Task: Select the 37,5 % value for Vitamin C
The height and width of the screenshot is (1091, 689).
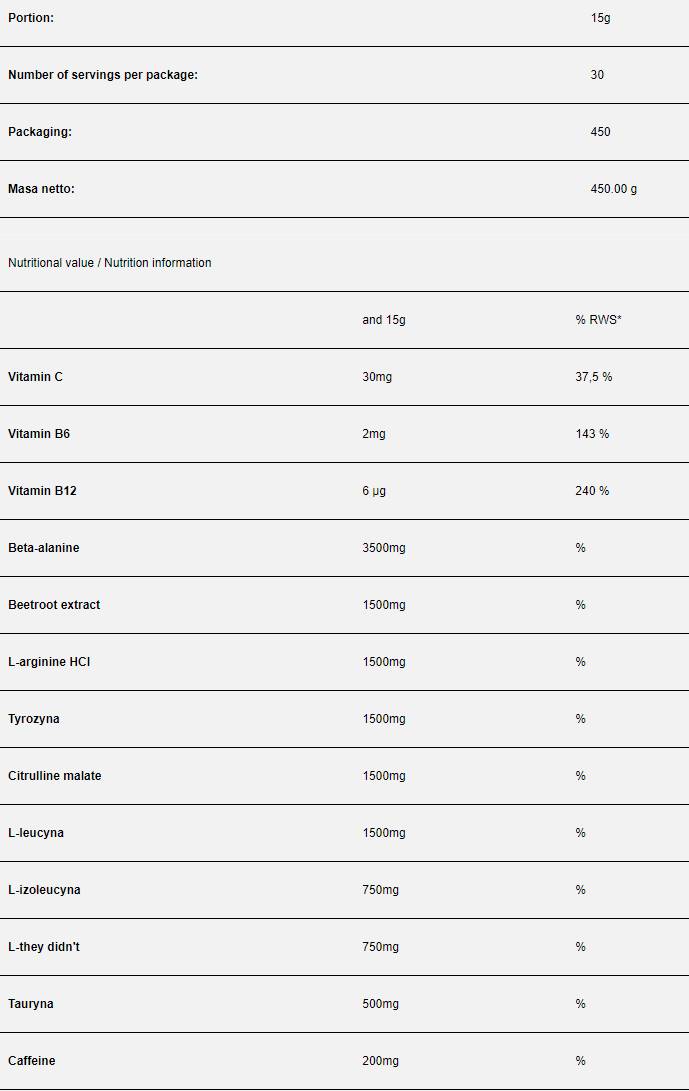Action: point(593,377)
